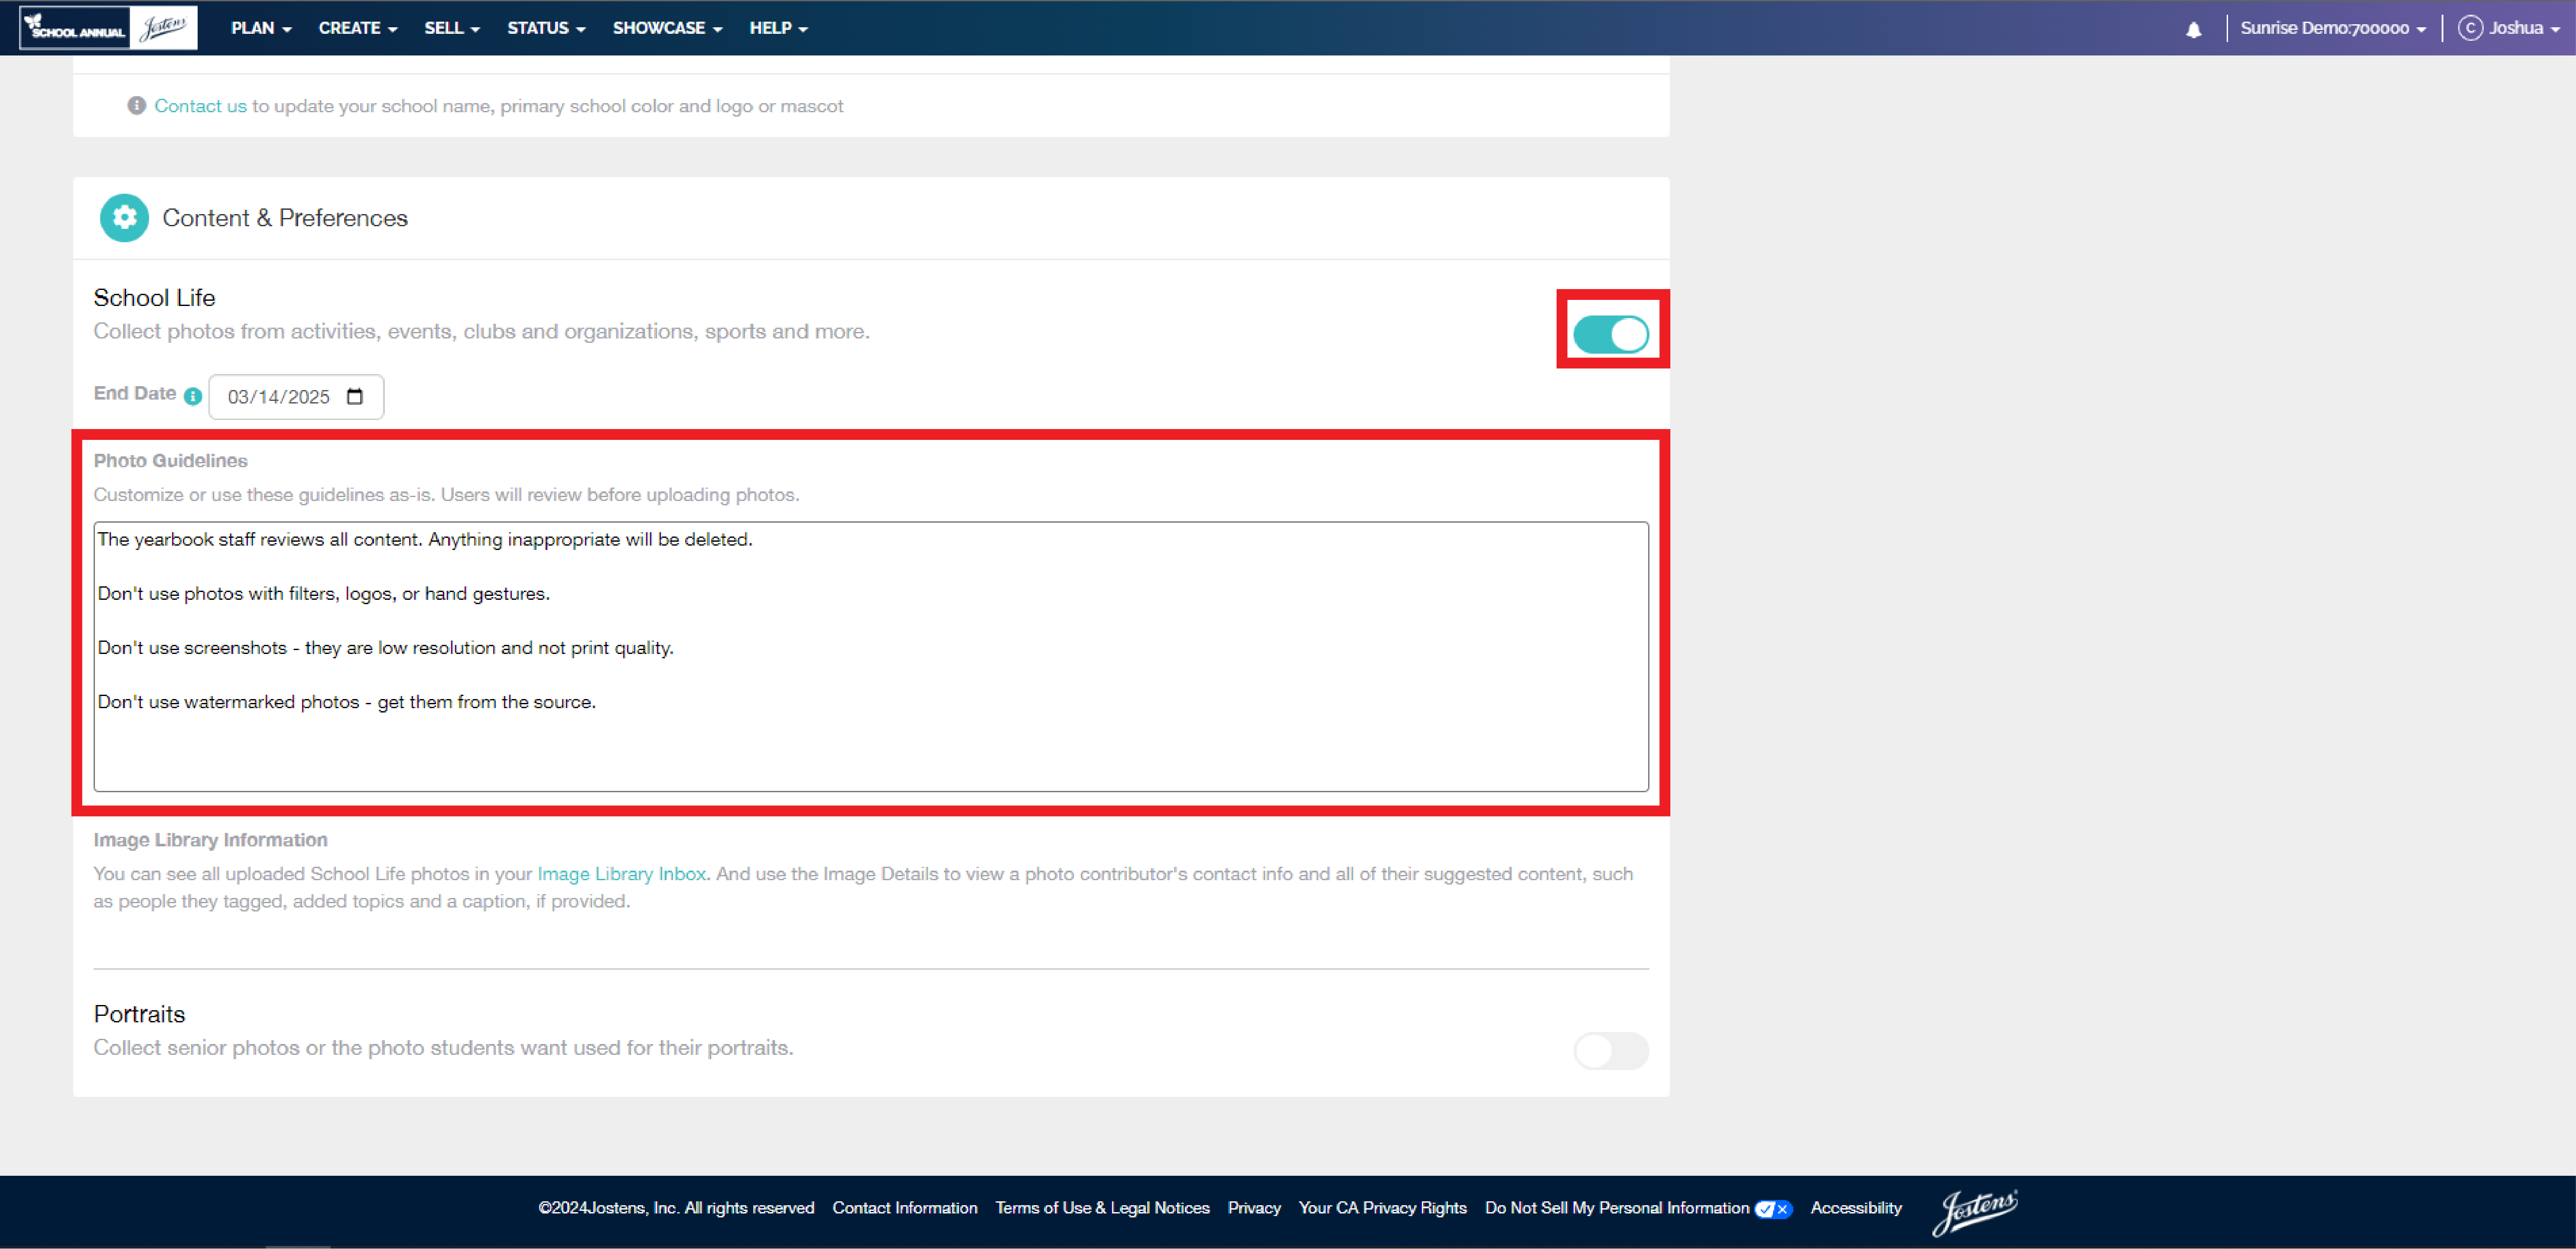Click the line about watermarked photos
This screenshot has width=2576, height=1249.
(346, 702)
